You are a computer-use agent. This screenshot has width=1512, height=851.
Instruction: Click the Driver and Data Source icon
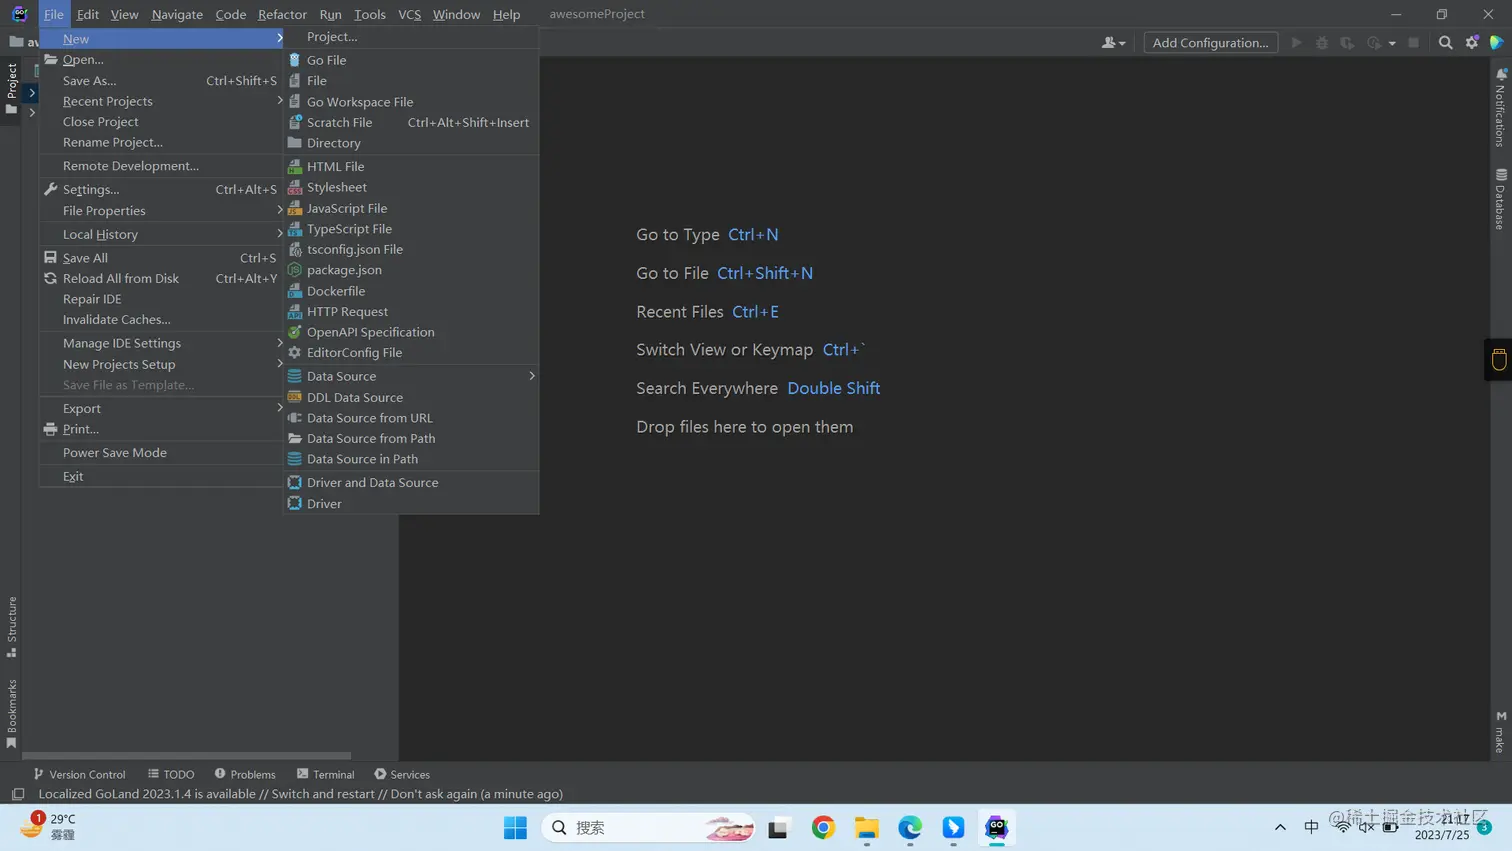click(294, 482)
